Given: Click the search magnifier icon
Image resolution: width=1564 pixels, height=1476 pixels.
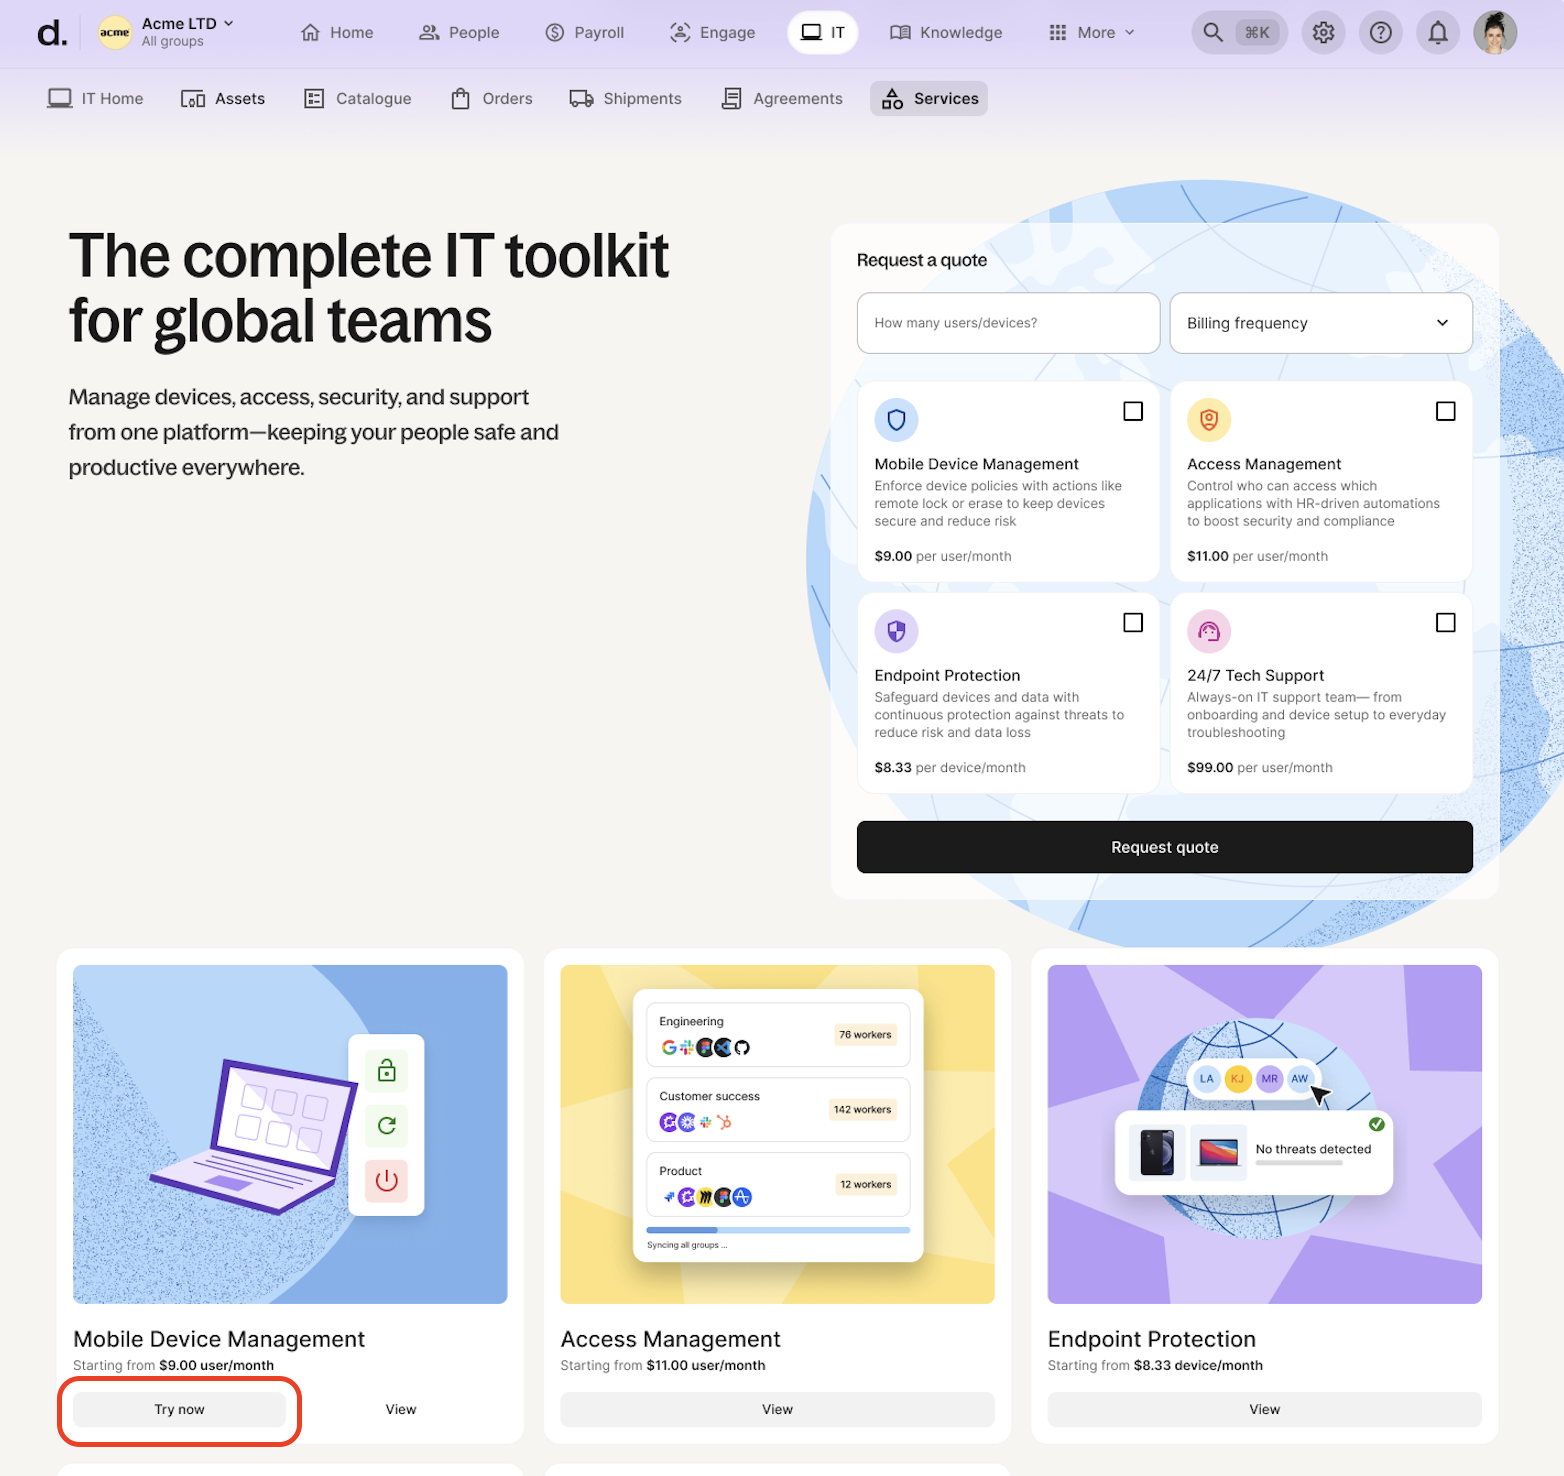Looking at the screenshot, I should coord(1213,33).
